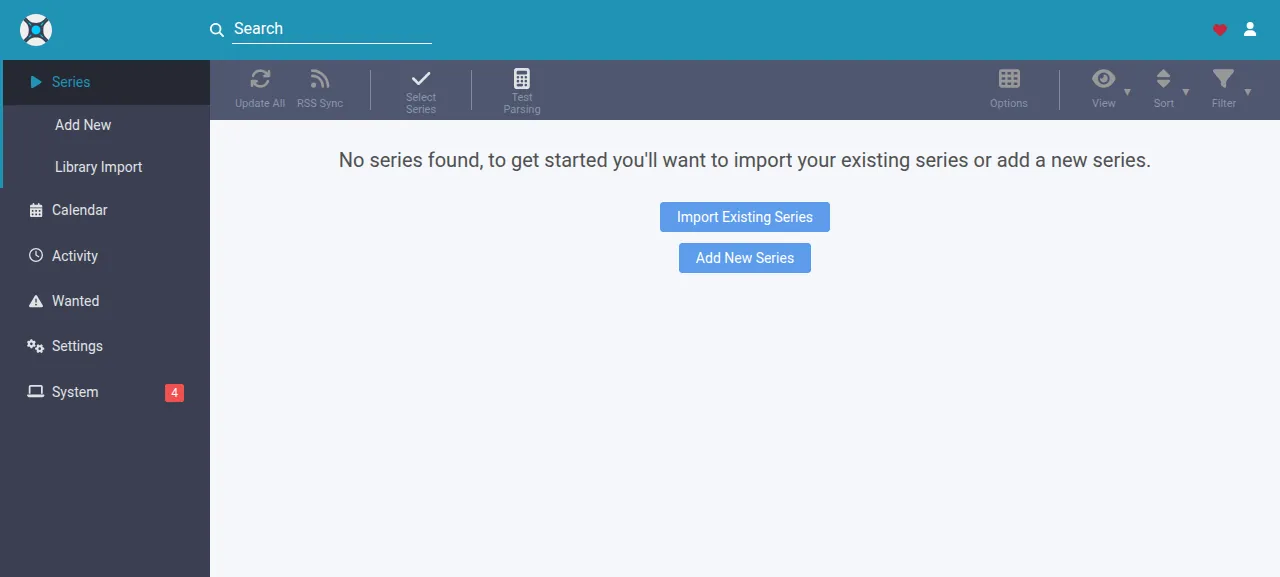Viewport: 1280px width, 577px height.
Task: Click Add New Series button
Action: (x=745, y=258)
